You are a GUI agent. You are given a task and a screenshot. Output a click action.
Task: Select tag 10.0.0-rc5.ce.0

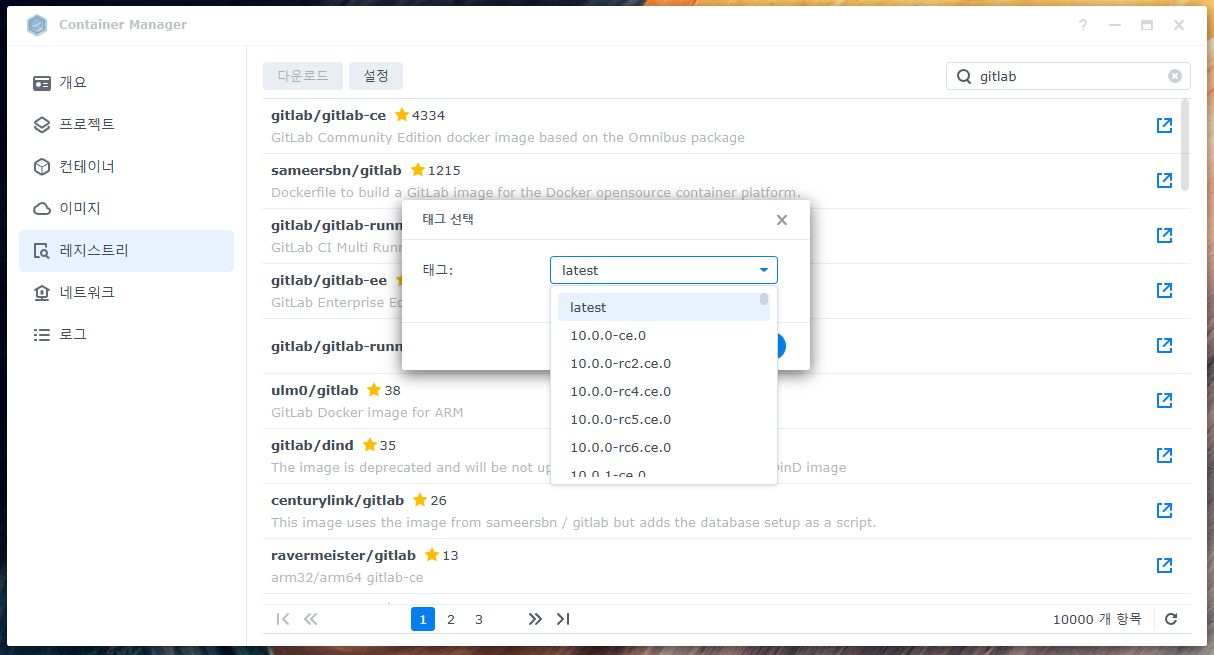(664, 419)
